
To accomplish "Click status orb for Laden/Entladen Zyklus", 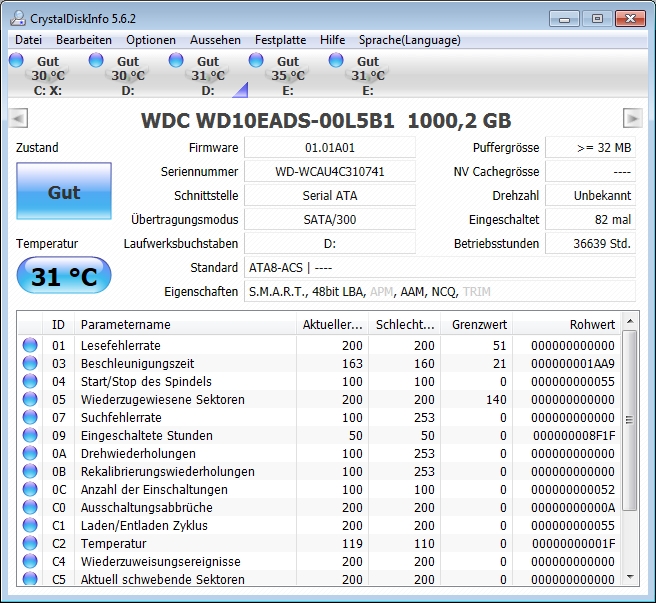I will [x=30, y=525].
